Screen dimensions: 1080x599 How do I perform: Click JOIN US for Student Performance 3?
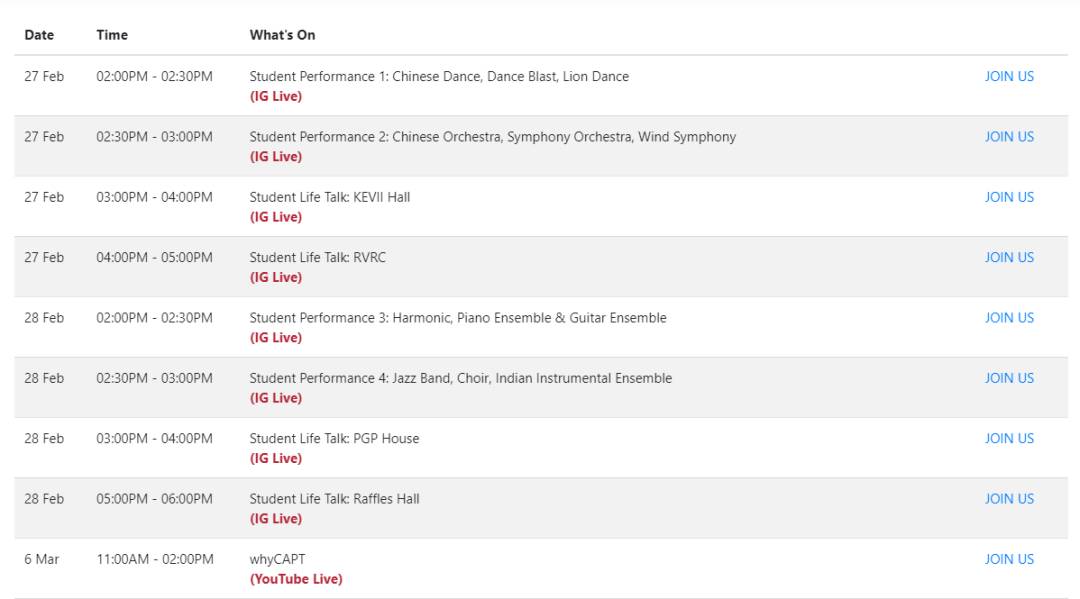(x=1009, y=318)
